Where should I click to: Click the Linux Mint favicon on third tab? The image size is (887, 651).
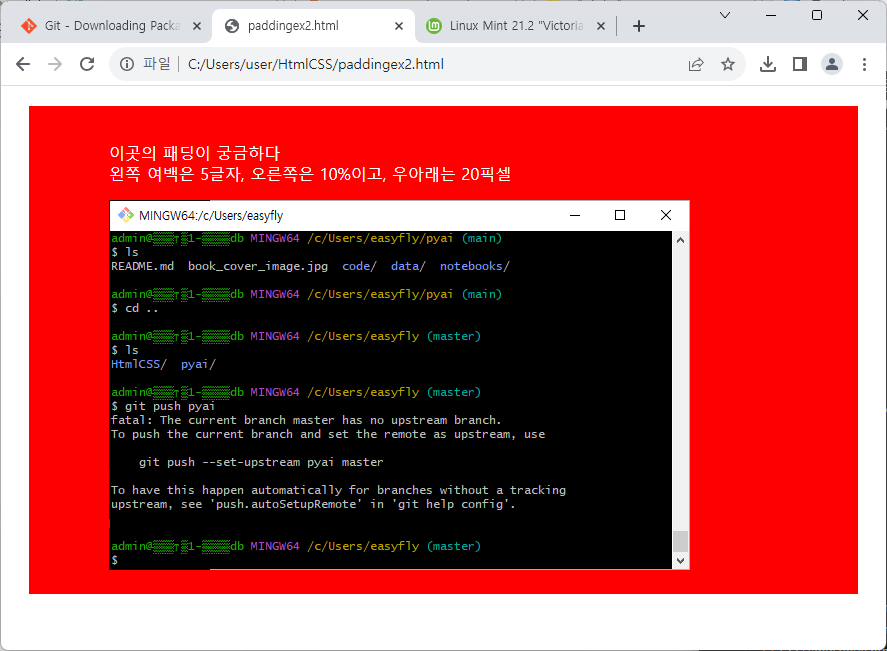pos(434,26)
